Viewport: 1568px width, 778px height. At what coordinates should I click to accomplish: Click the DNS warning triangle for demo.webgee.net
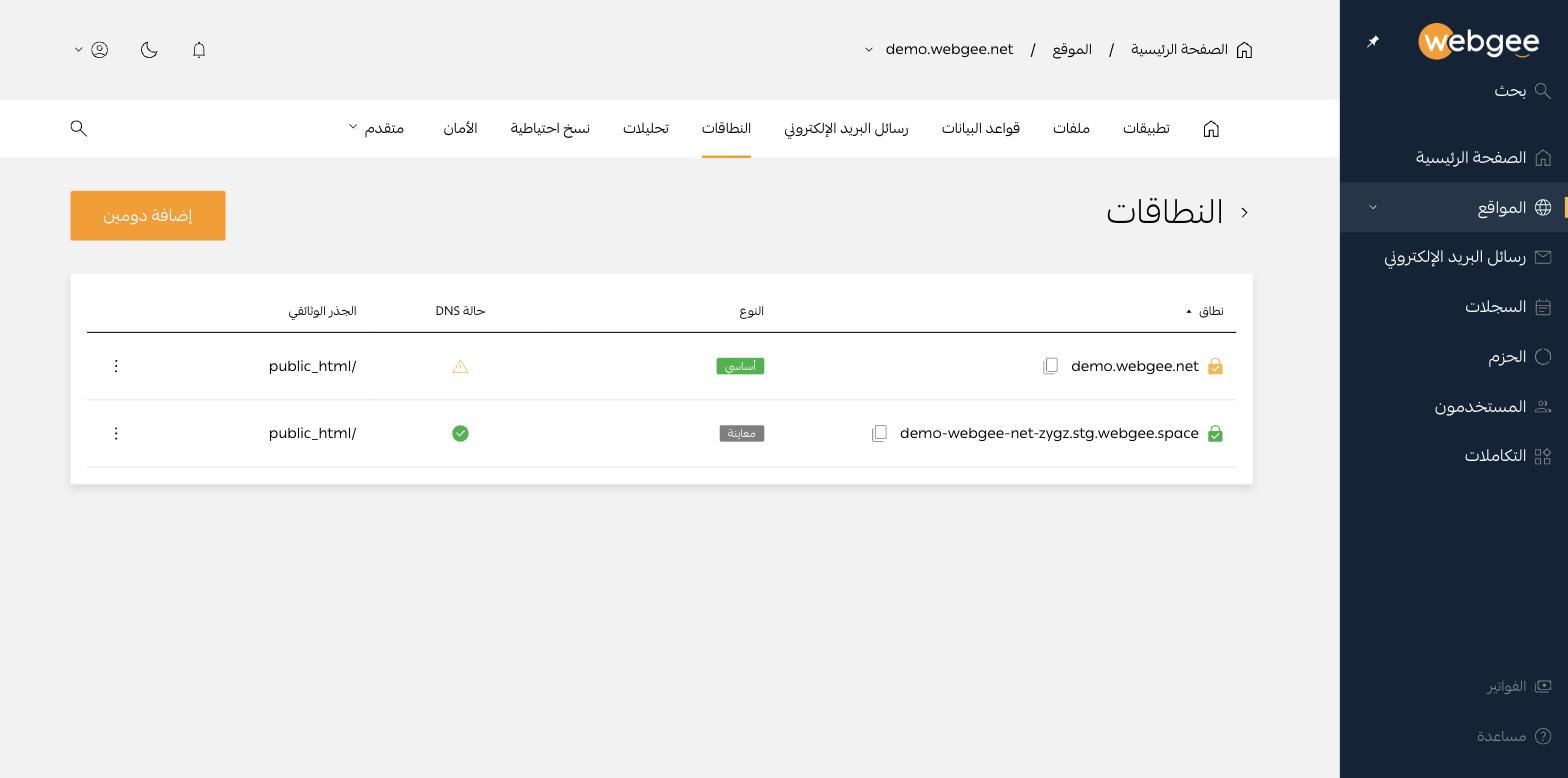460,366
